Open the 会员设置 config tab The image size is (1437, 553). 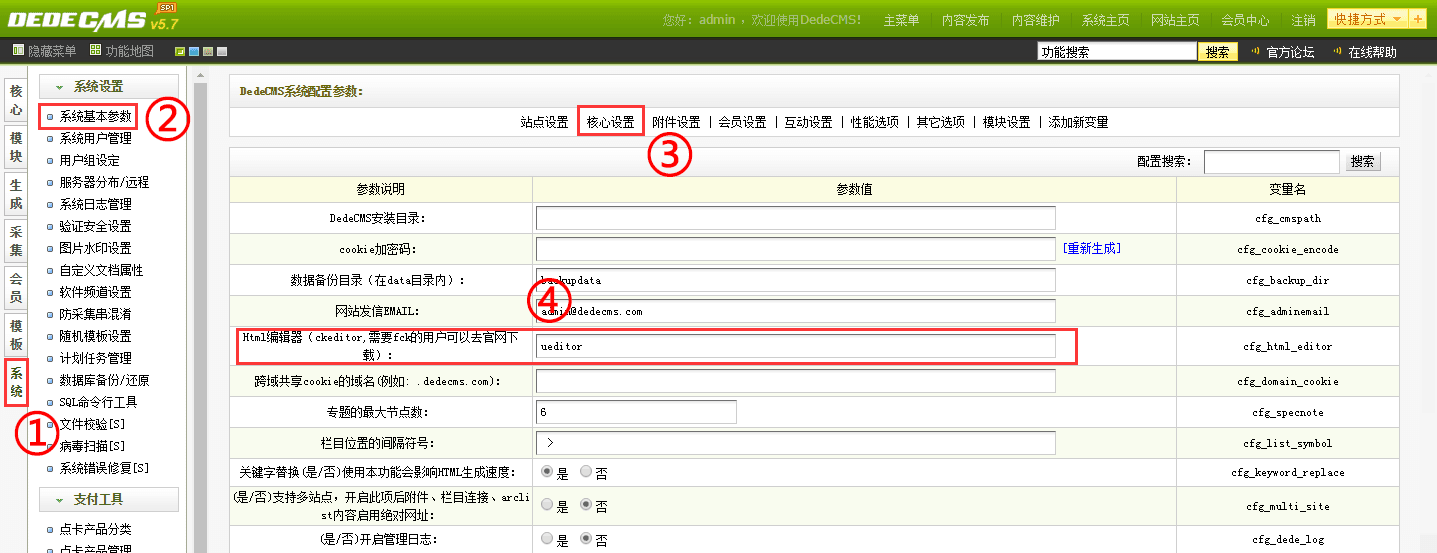(742, 122)
